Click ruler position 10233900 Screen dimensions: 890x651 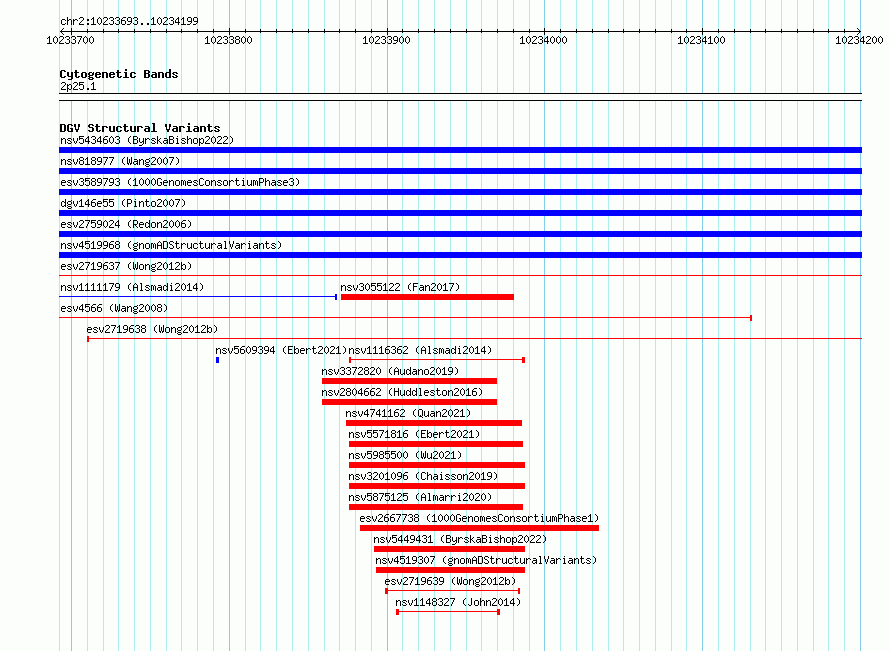click(x=386, y=40)
